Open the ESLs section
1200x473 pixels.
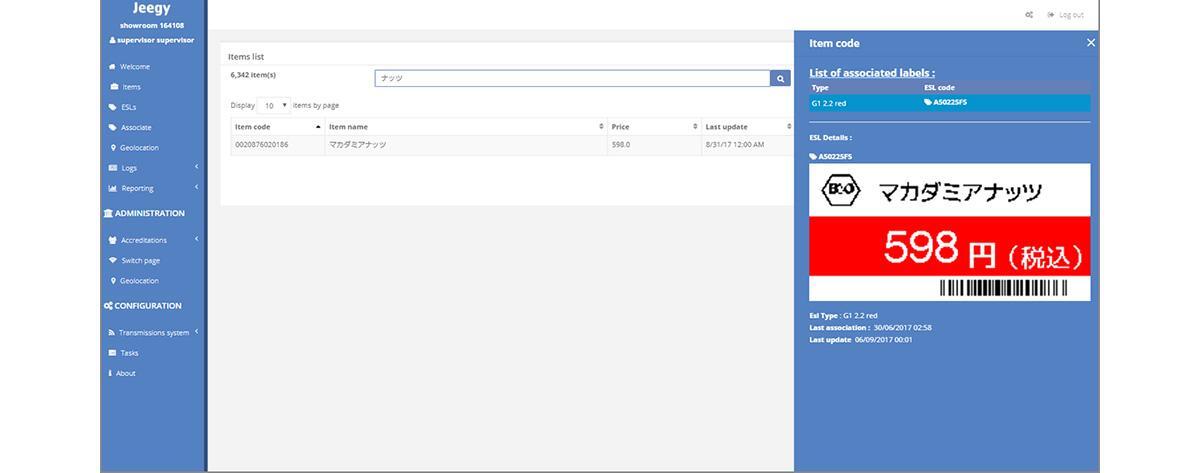click(x=128, y=107)
